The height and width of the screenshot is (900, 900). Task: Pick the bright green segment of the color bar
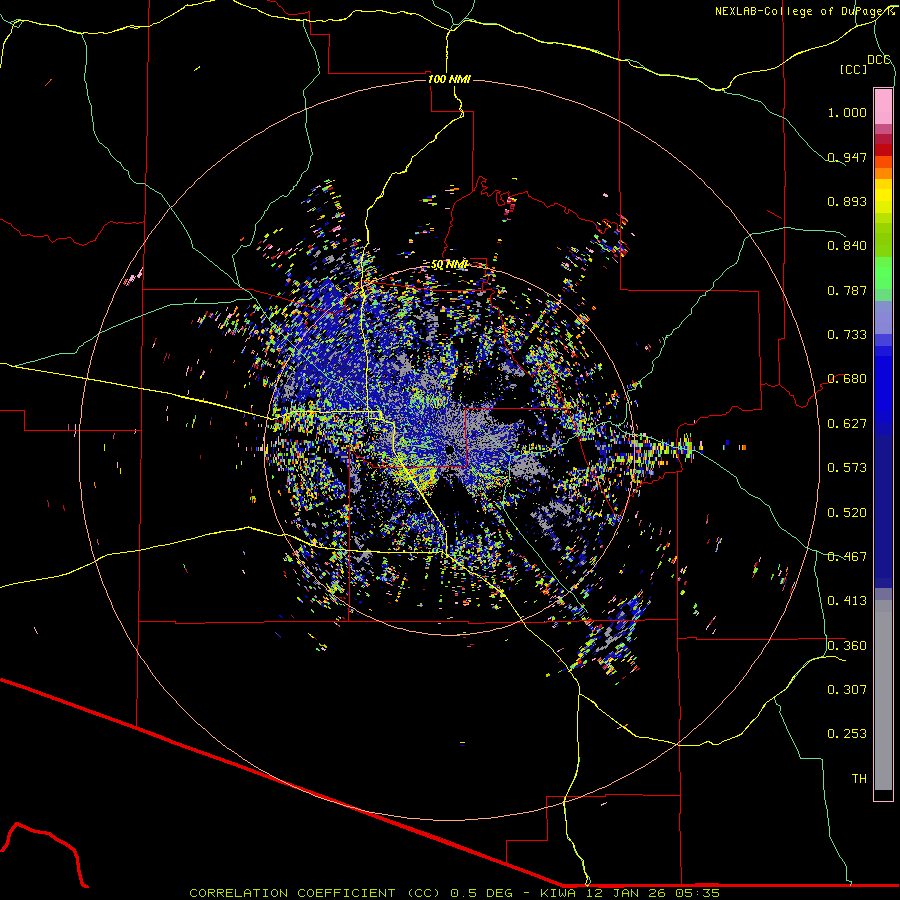tap(883, 273)
